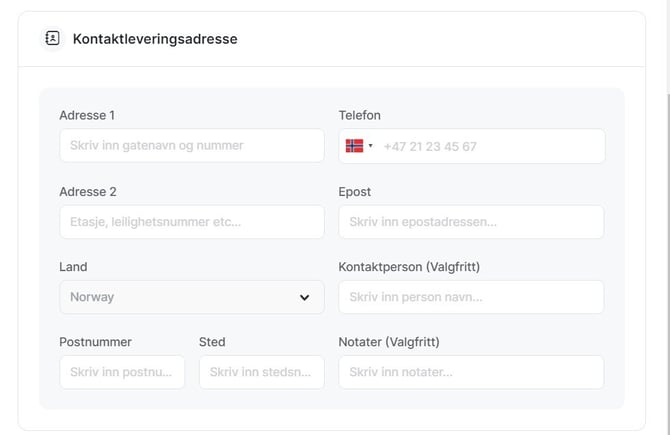Screen dimensions: 670x435
Task: Focus the Postnummer input field
Action: (x=122, y=372)
